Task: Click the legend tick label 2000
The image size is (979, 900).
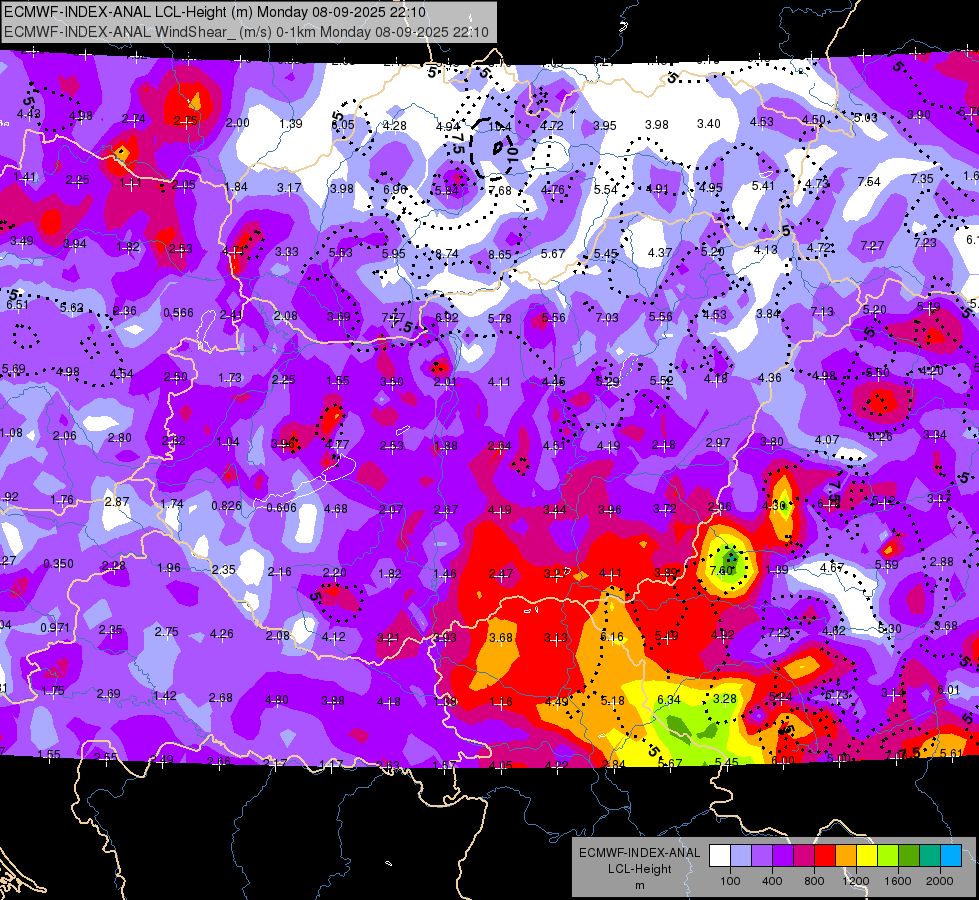Action: click(x=940, y=881)
